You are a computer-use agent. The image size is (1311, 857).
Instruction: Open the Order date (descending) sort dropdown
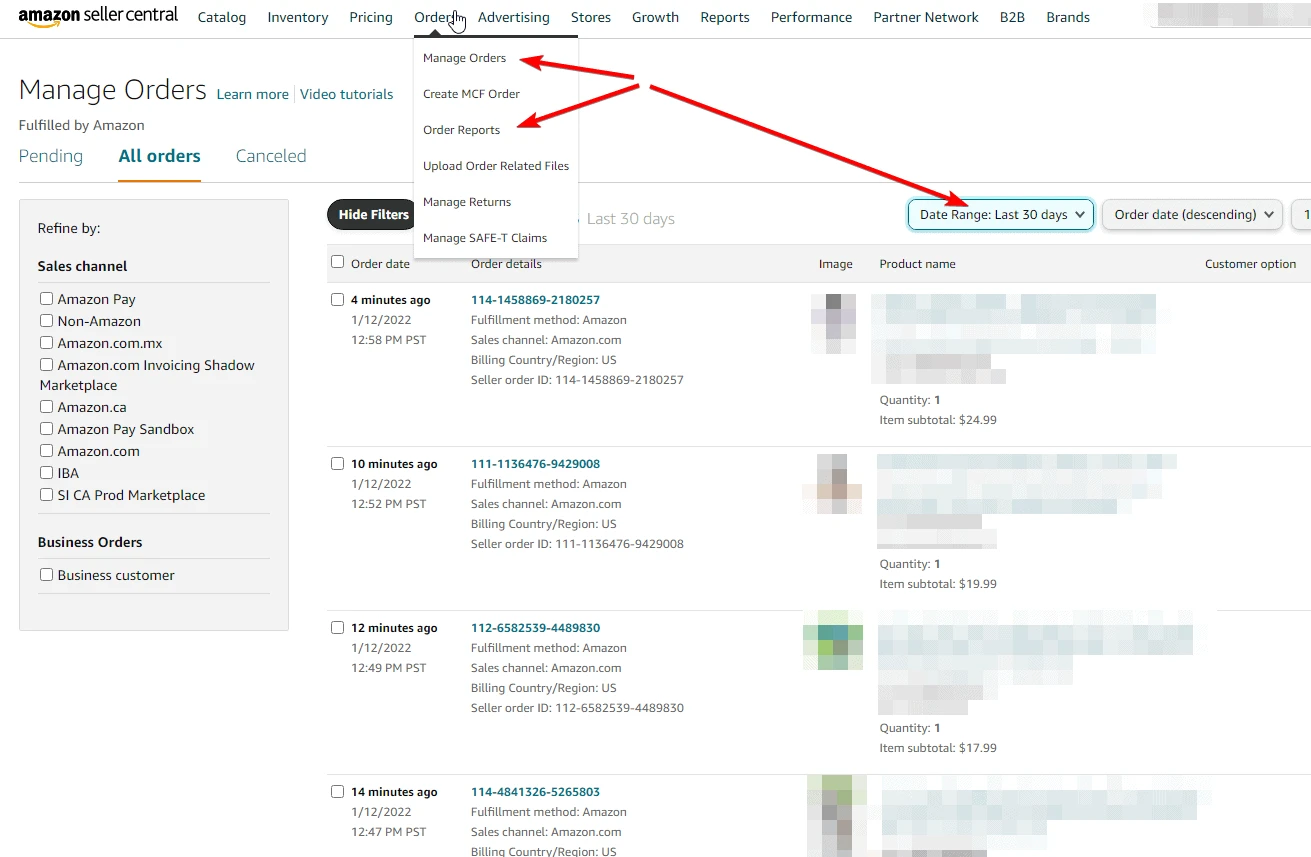pos(1191,214)
